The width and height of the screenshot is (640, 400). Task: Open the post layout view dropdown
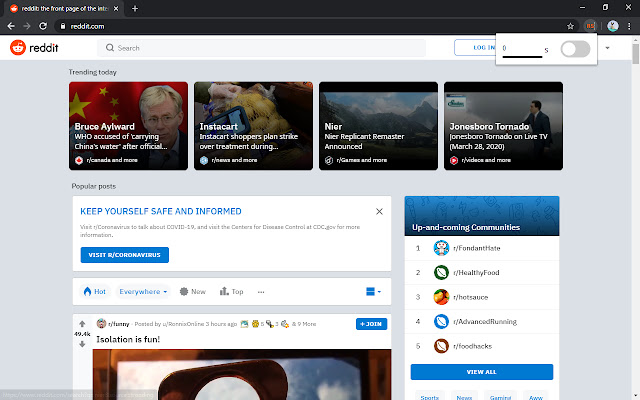coord(373,291)
